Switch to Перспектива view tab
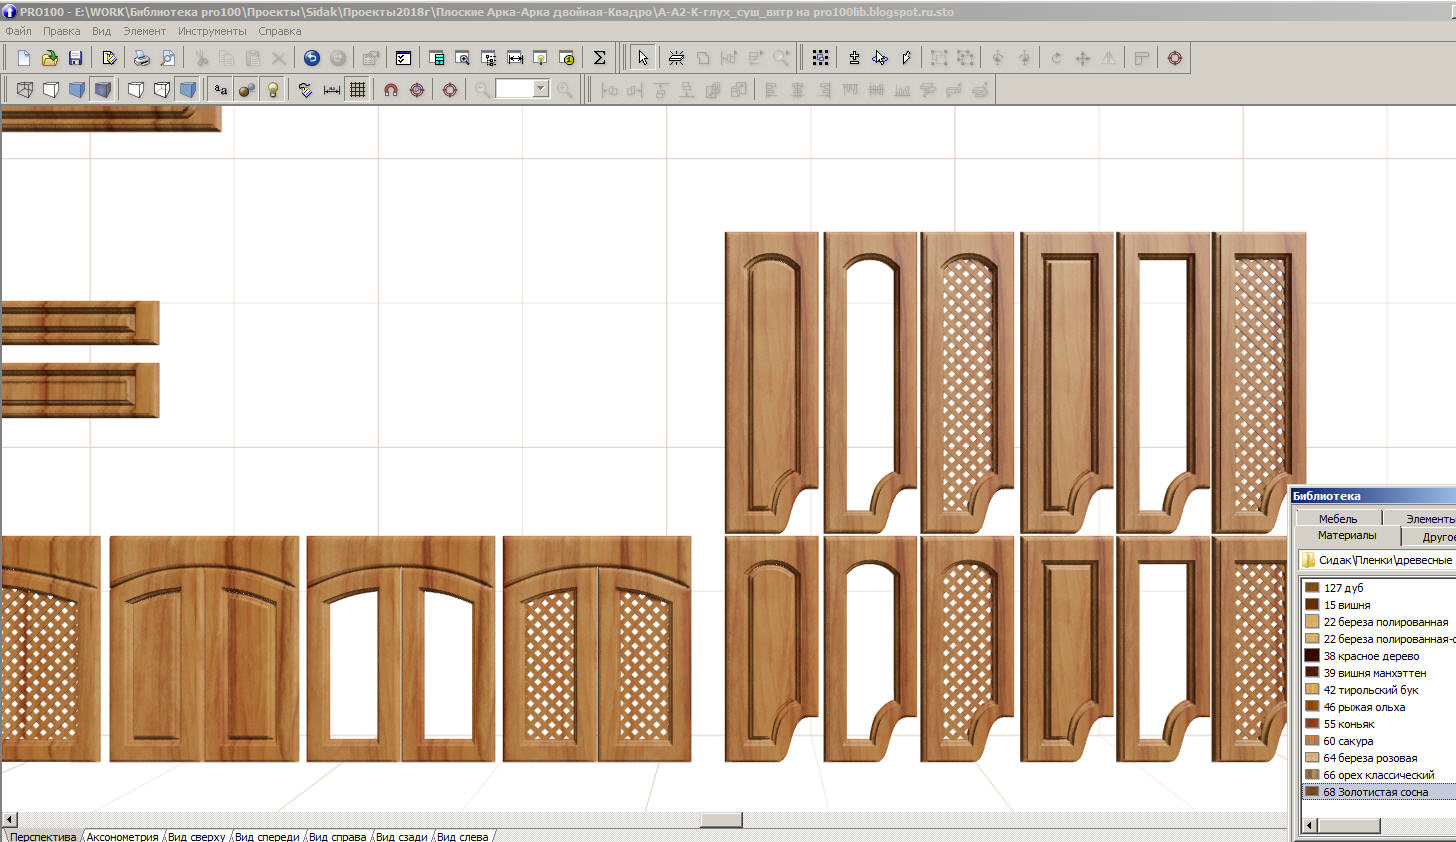 (x=43, y=836)
